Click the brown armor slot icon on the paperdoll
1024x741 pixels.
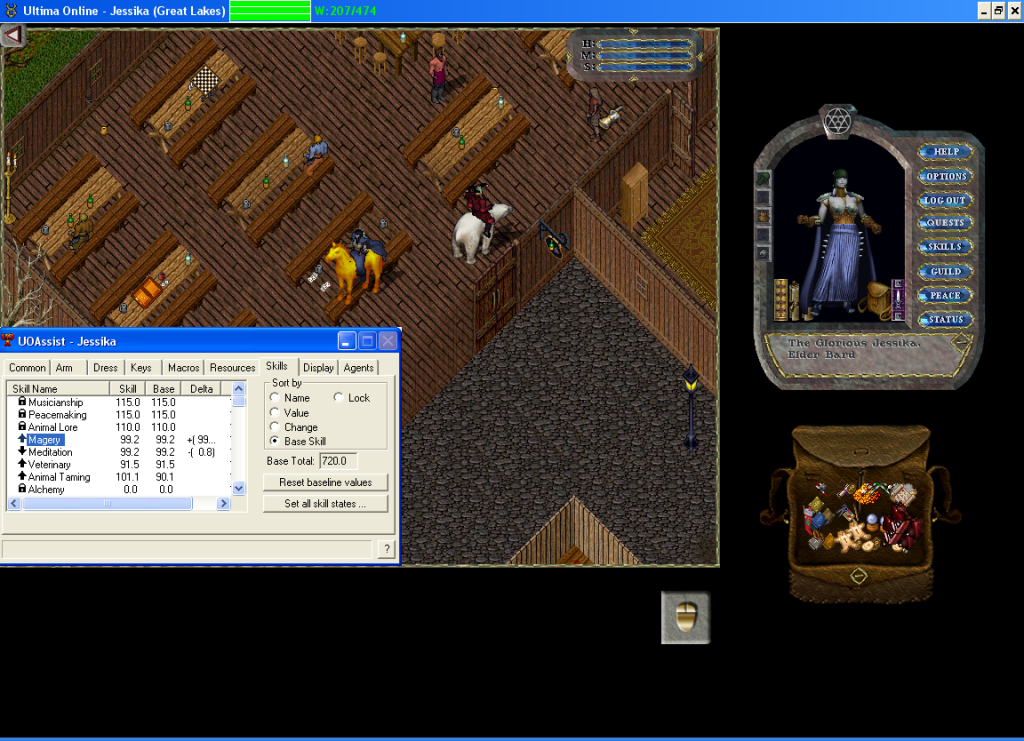pyautogui.click(x=763, y=216)
